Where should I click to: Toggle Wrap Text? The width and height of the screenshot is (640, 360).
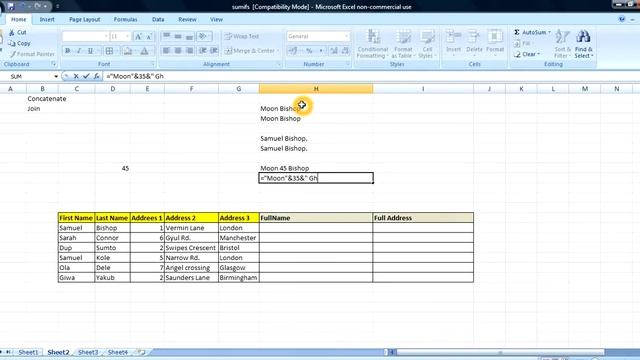(242, 36)
